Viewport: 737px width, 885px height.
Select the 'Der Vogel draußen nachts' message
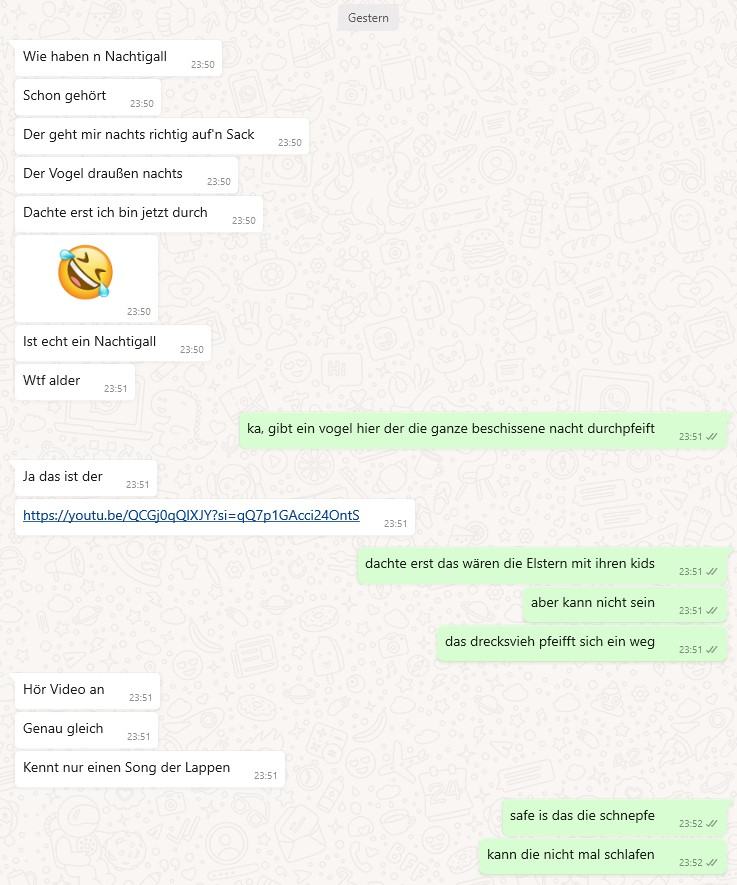pyautogui.click(x=126, y=175)
